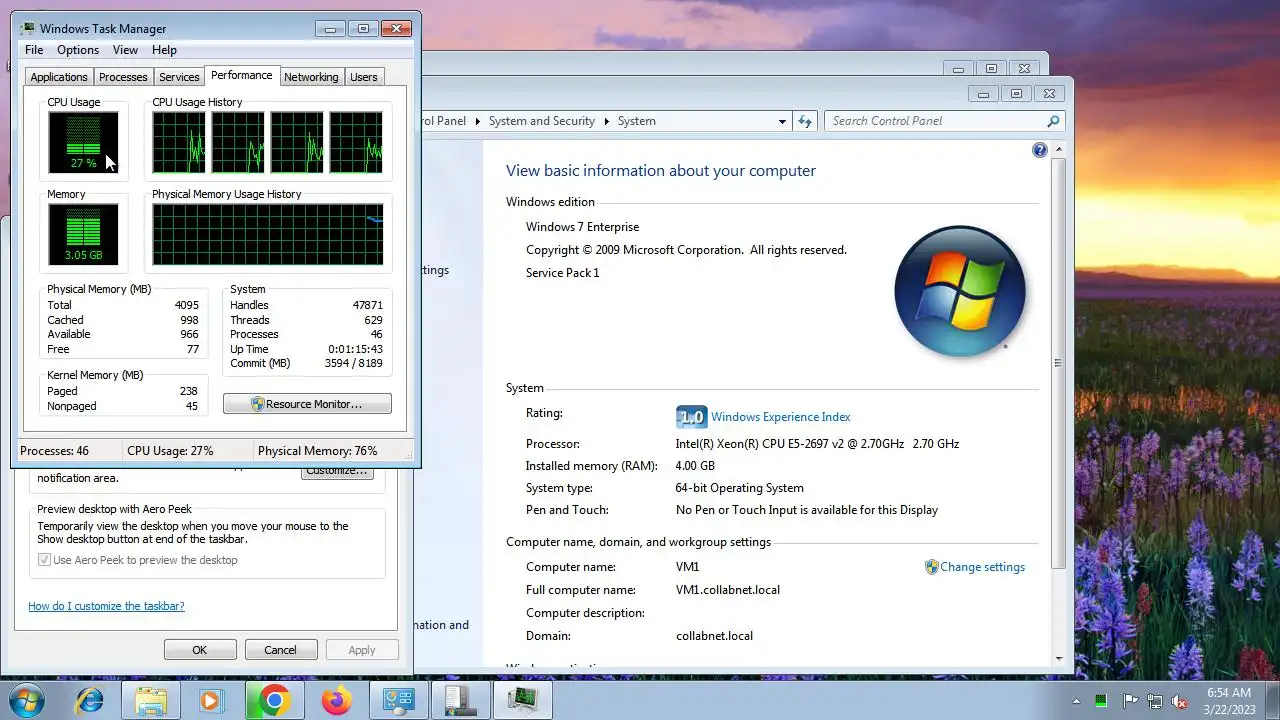Click the Resource Monitor button
The height and width of the screenshot is (720, 1280).
[307, 404]
